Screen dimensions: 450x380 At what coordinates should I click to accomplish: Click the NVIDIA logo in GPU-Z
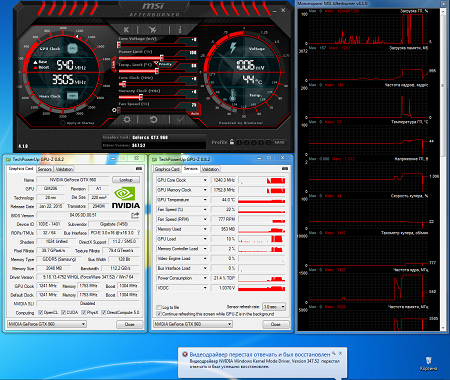click(125, 198)
